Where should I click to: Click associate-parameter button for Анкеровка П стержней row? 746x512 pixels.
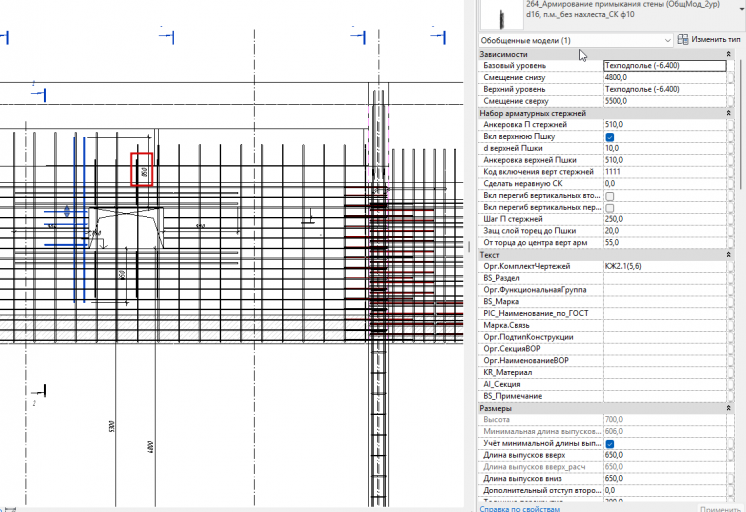tap(730, 125)
